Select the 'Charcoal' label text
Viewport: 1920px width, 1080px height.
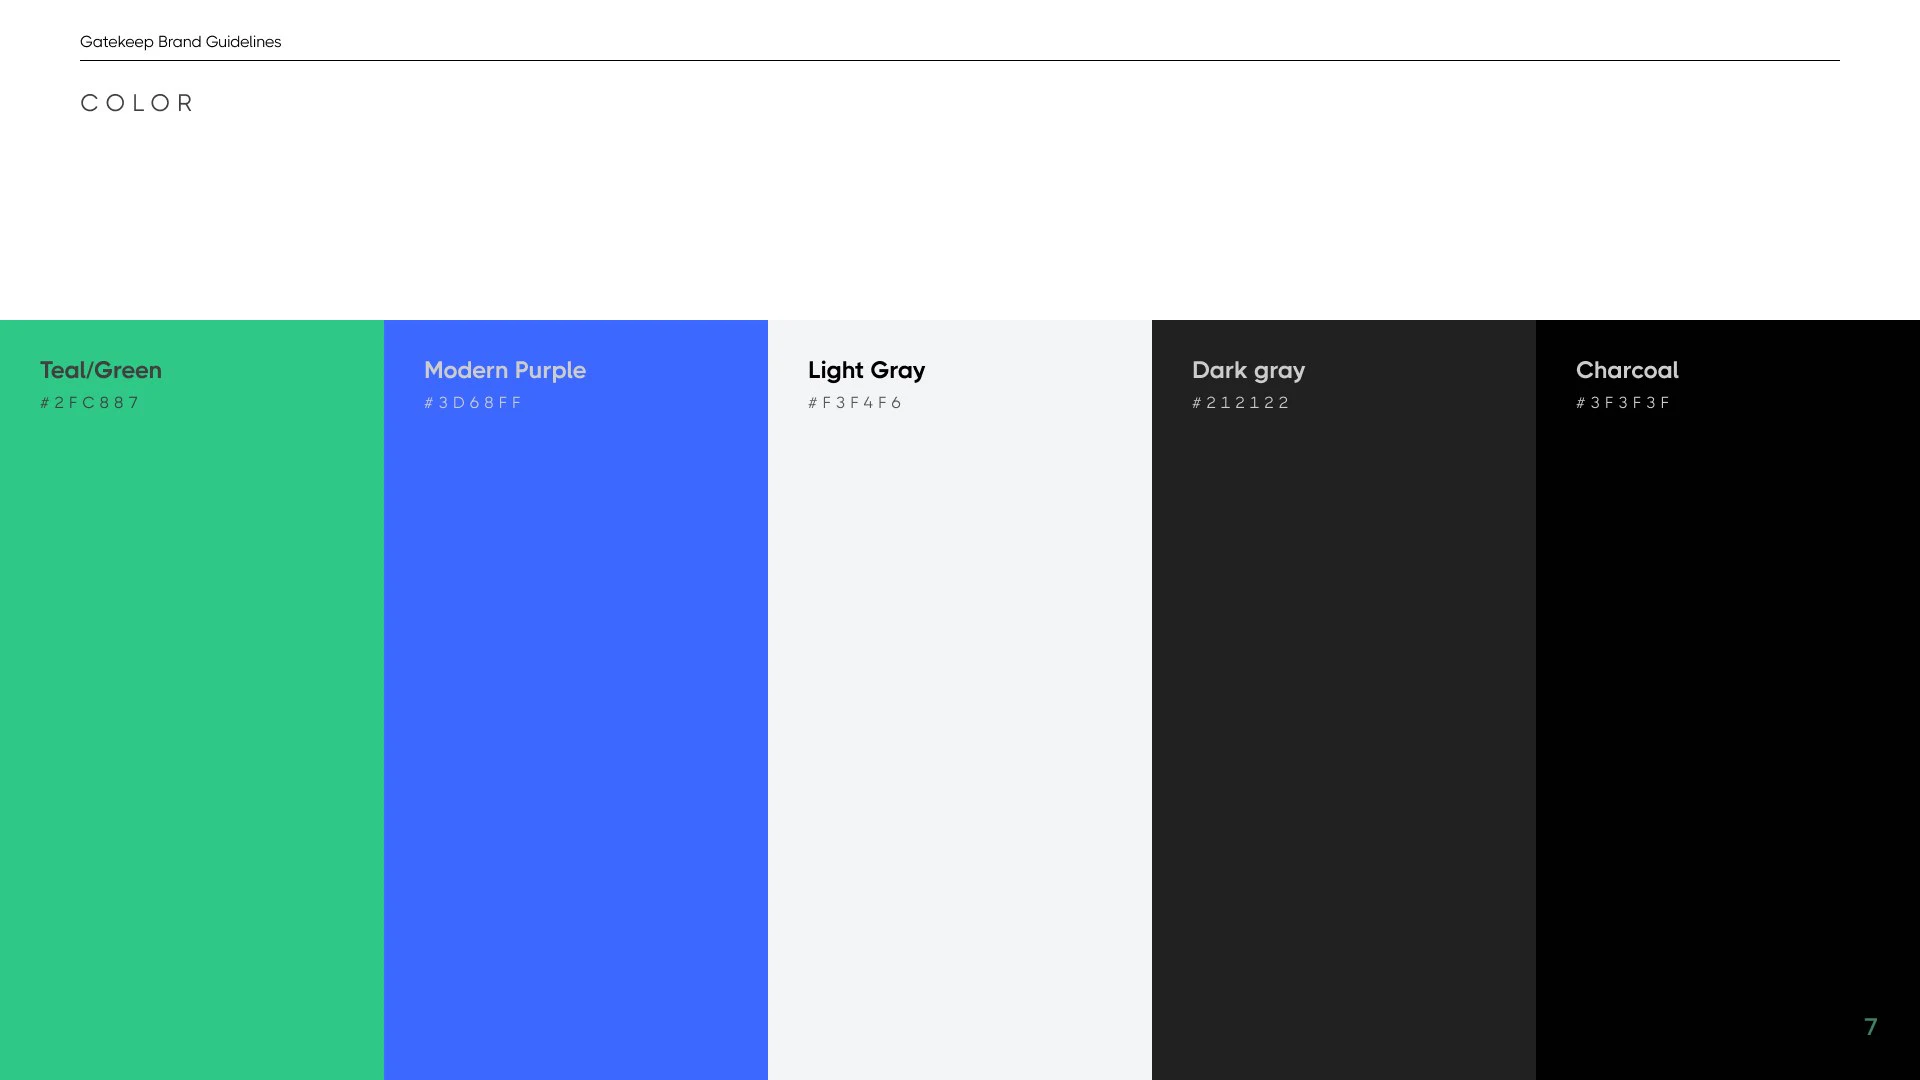1627,370
